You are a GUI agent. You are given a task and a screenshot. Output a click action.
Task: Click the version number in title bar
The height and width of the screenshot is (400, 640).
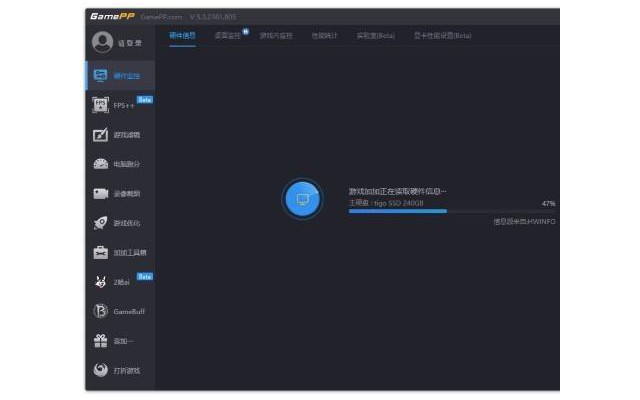213,17
